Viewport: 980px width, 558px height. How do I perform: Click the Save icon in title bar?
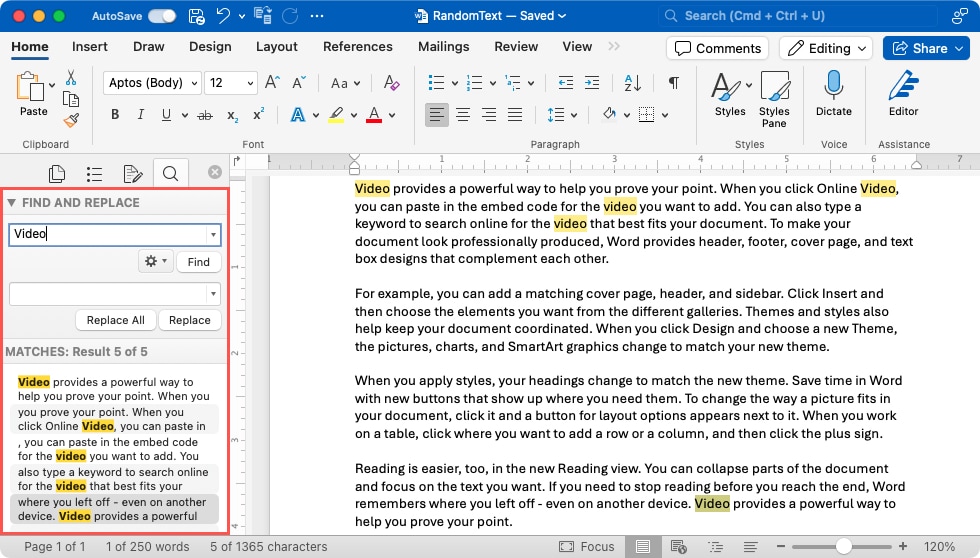click(196, 16)
